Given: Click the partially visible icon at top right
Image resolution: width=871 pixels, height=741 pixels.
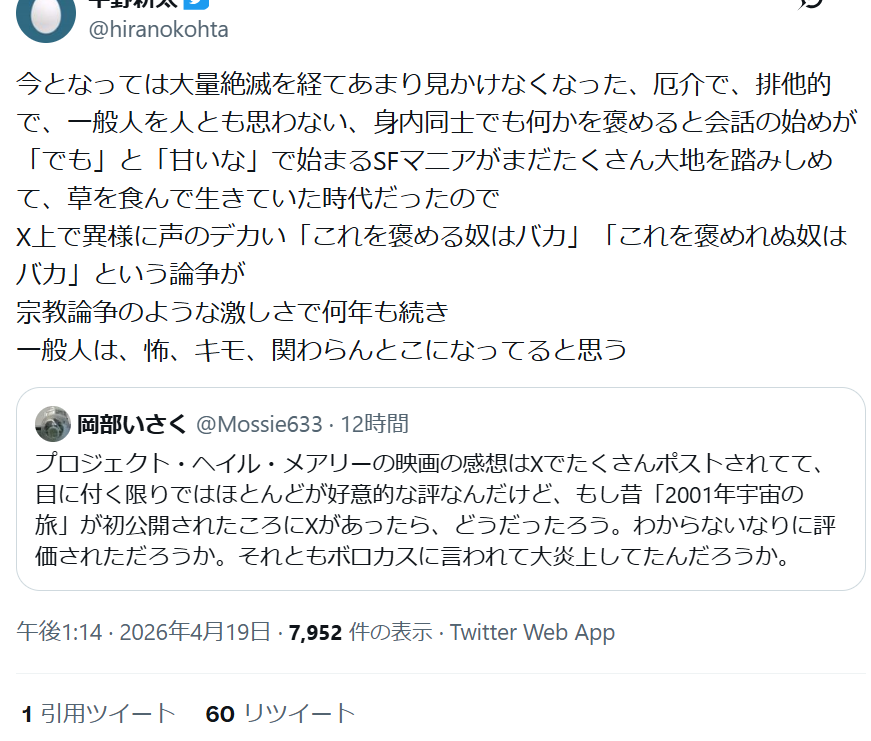Looking at the screenshot, I should coord(810,3).
